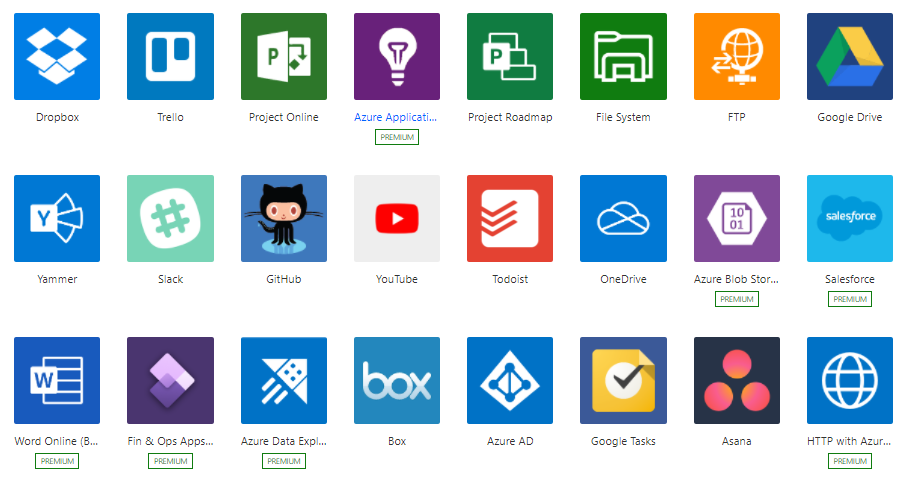Click the Trello name label
This screenshot has width=906, height=479.
tap(170, 117)
